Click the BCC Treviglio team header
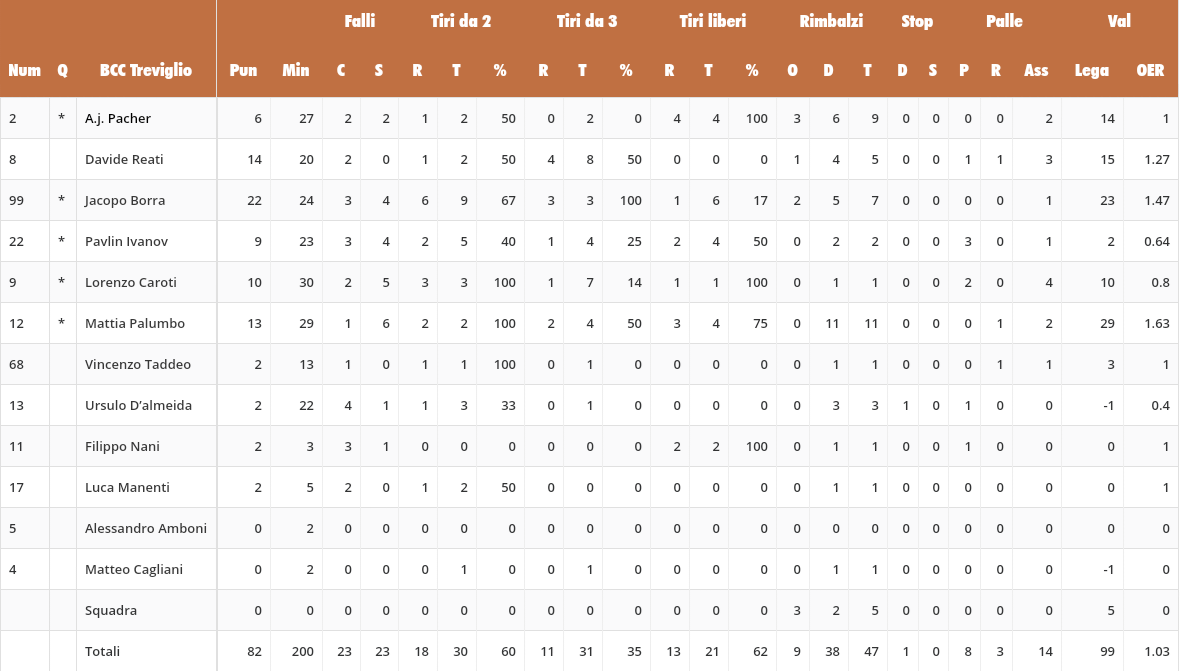1183x671 pixels. coord(146,70)
